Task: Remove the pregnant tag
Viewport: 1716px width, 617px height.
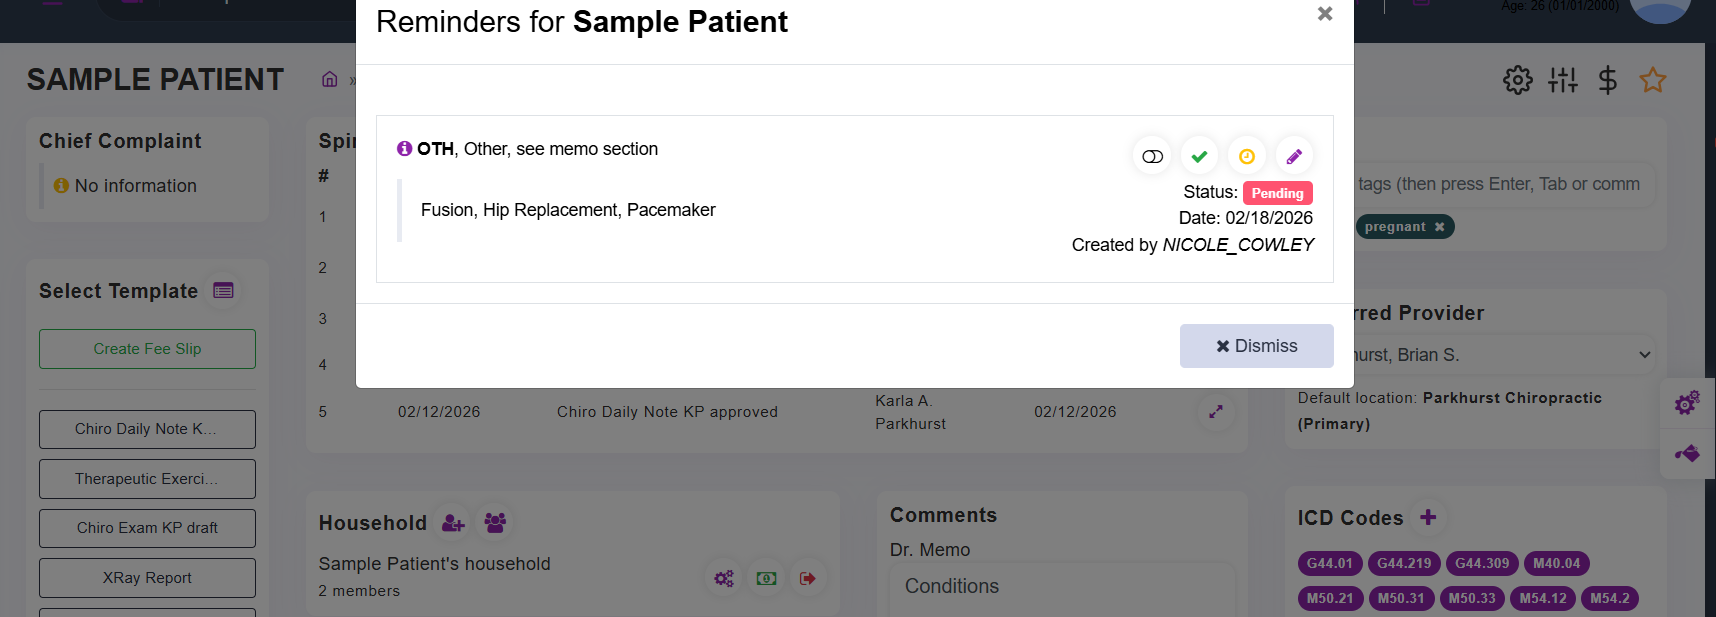Action: (x=1439, y=227)
